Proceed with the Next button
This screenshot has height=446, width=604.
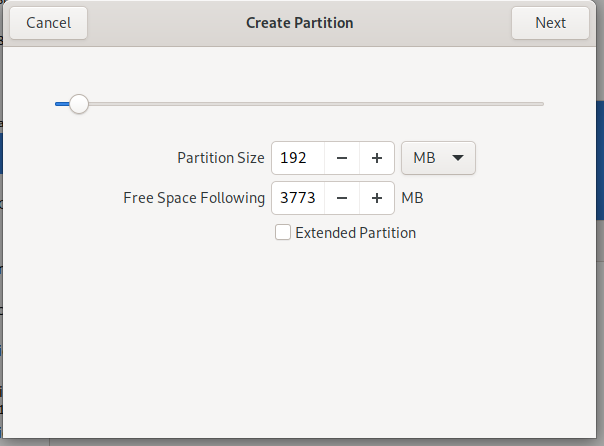click(x=550, y=23)
